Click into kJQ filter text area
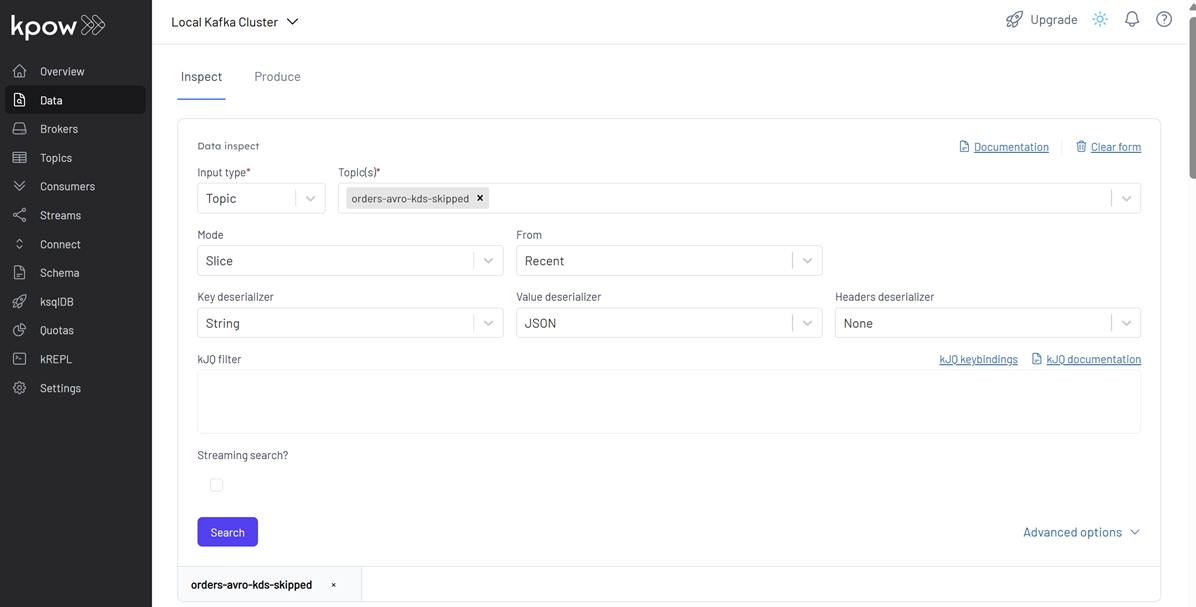The image size is (1196, 607). (x=669, y=402)
